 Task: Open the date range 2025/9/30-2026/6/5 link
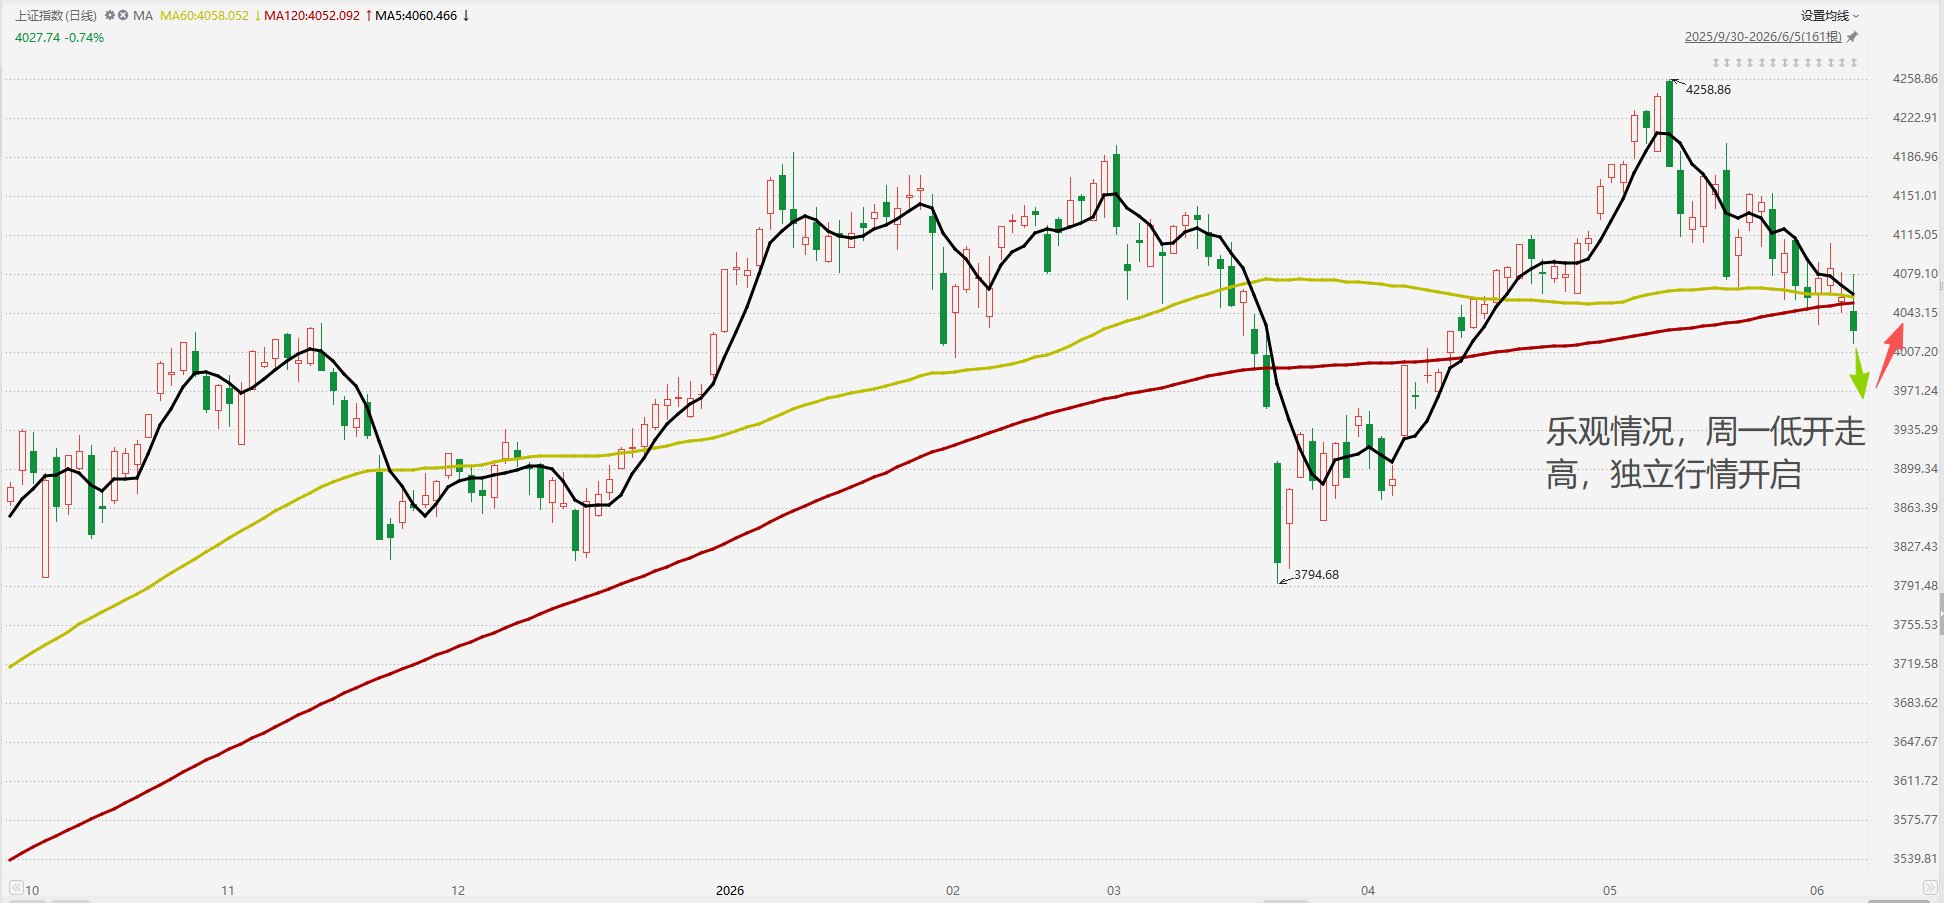pyautogui.click(x=1763, y=37)
